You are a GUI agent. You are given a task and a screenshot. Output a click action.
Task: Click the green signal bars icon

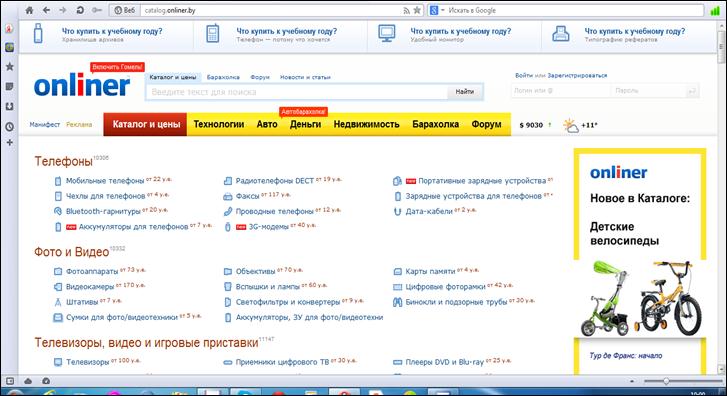[x=715, y=10]
